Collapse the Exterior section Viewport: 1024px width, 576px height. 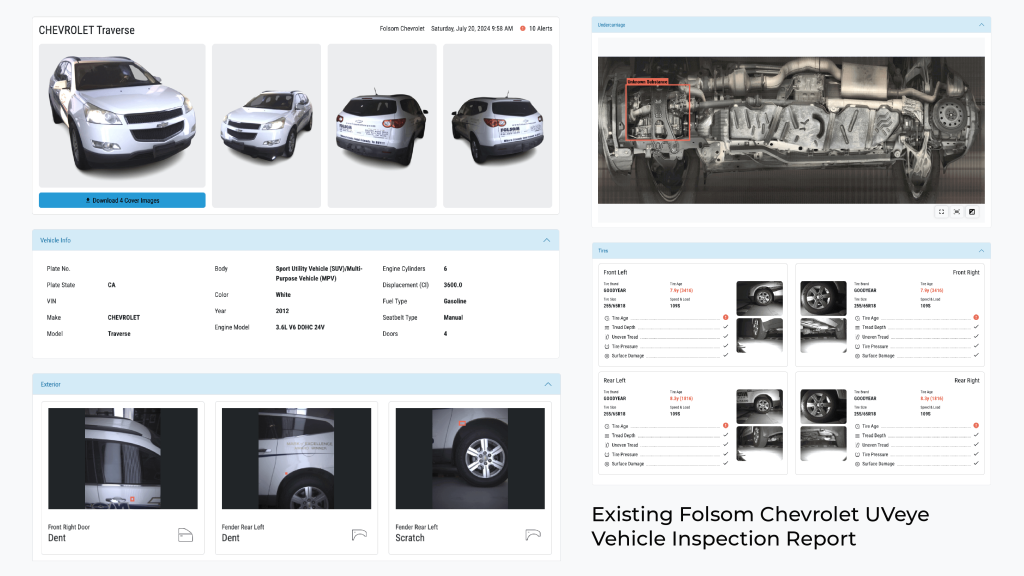[546, 384]
